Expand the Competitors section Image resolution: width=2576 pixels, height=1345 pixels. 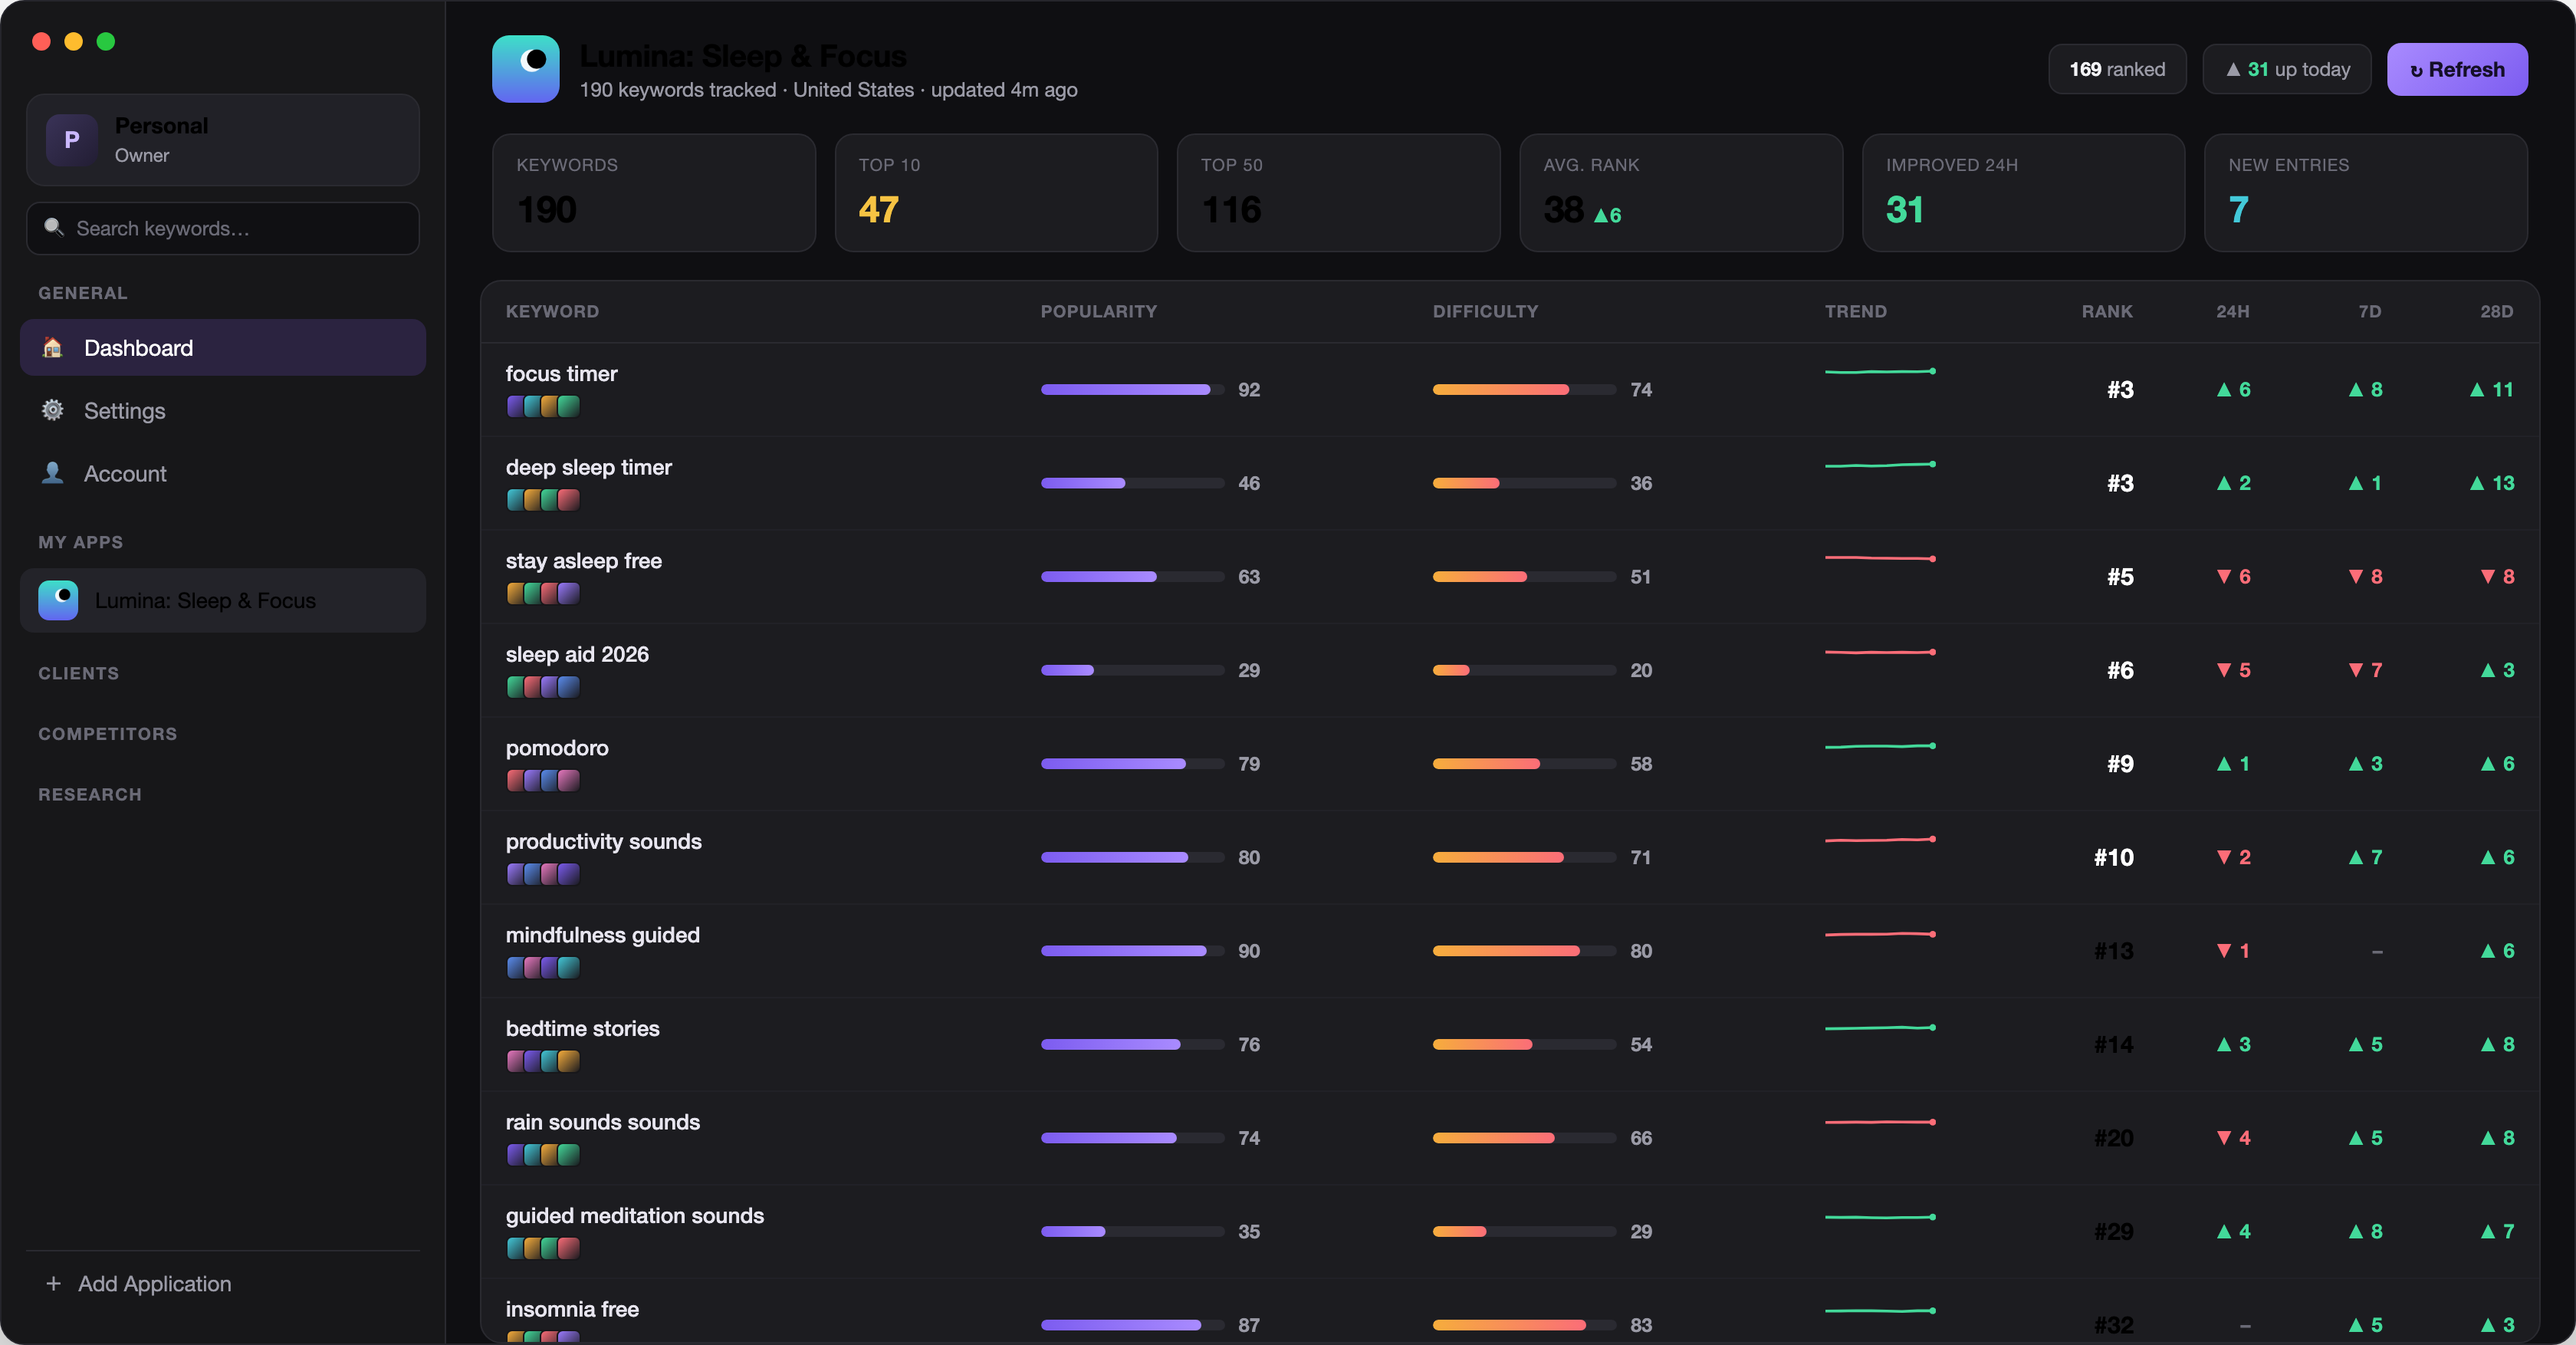pyautogui.click(x=108, y=734)
